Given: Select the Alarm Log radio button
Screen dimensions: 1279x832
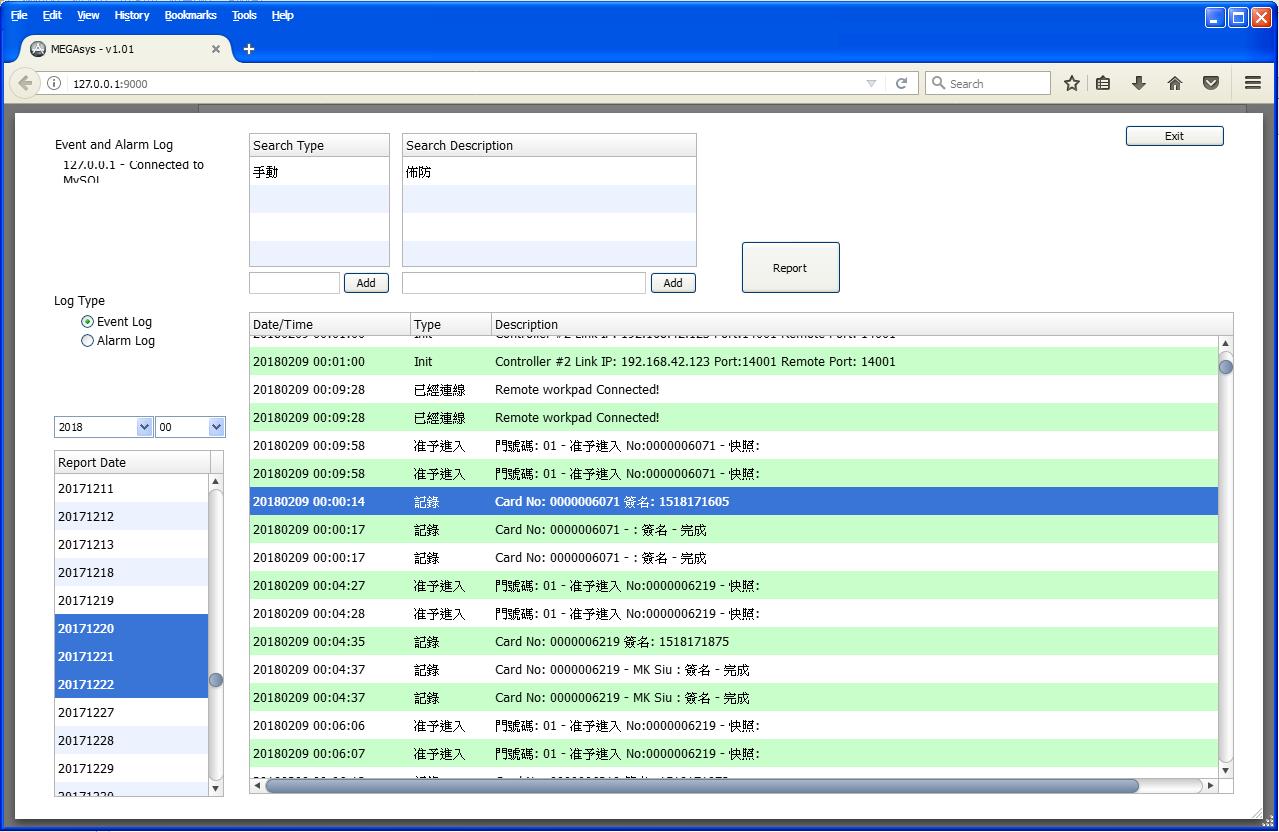Looking at the screenshot, I should [x=88, y=341].
